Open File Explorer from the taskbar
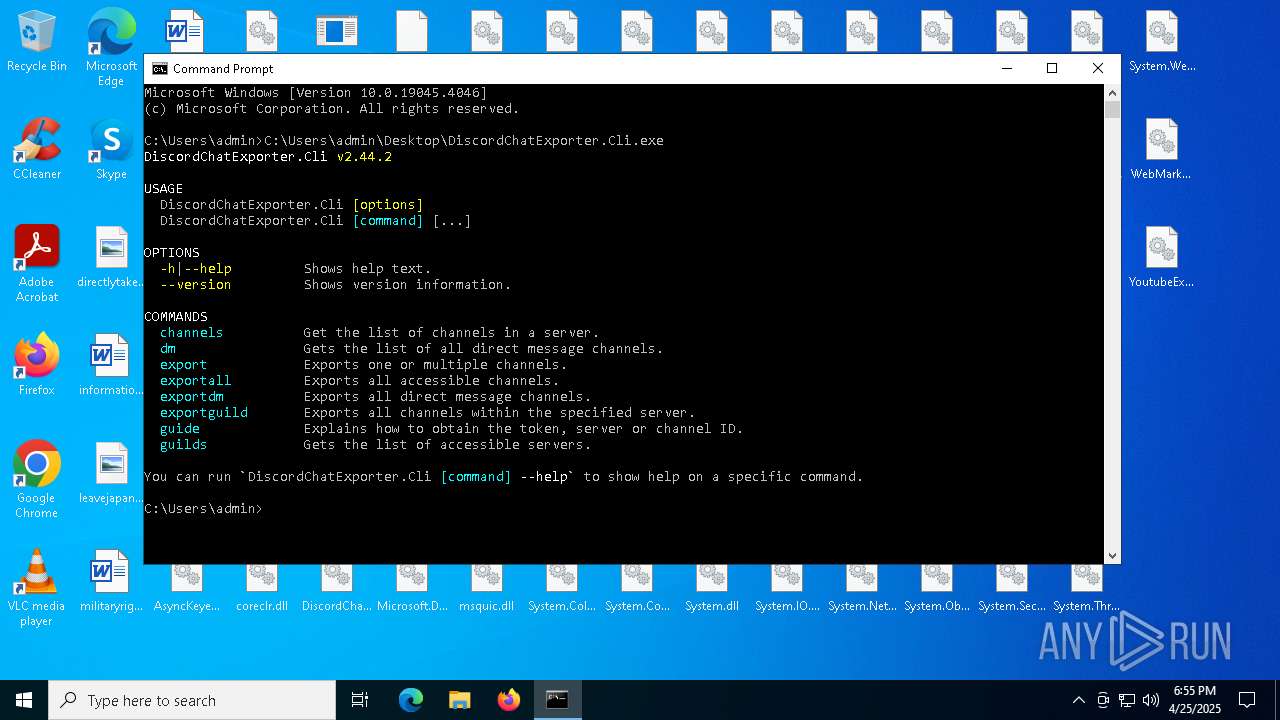1280x720 pixels. 459,700
